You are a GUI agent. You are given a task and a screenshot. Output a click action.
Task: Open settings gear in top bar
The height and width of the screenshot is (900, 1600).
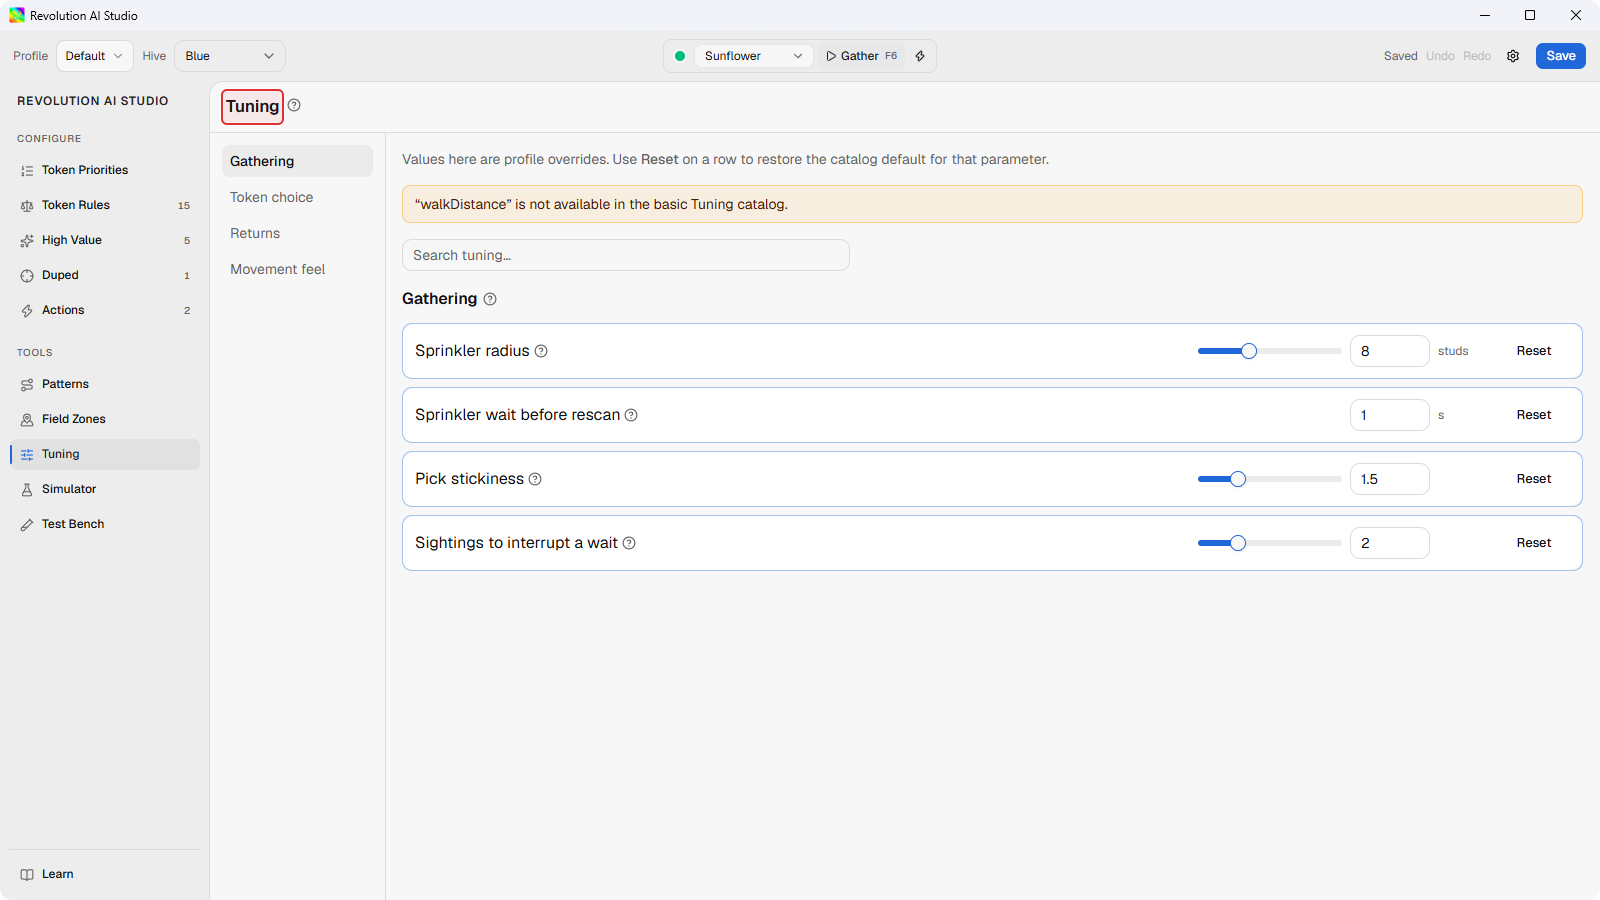(x=1513, y=56)
